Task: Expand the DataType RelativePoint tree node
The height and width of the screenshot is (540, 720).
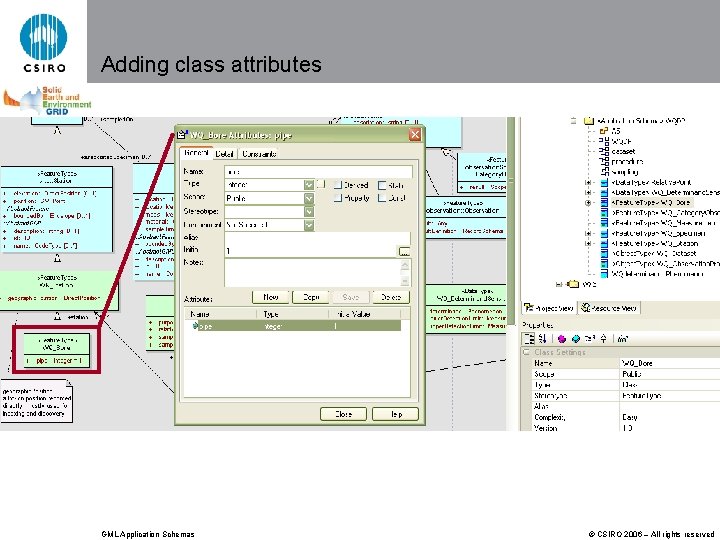Action: click(588, 182)
